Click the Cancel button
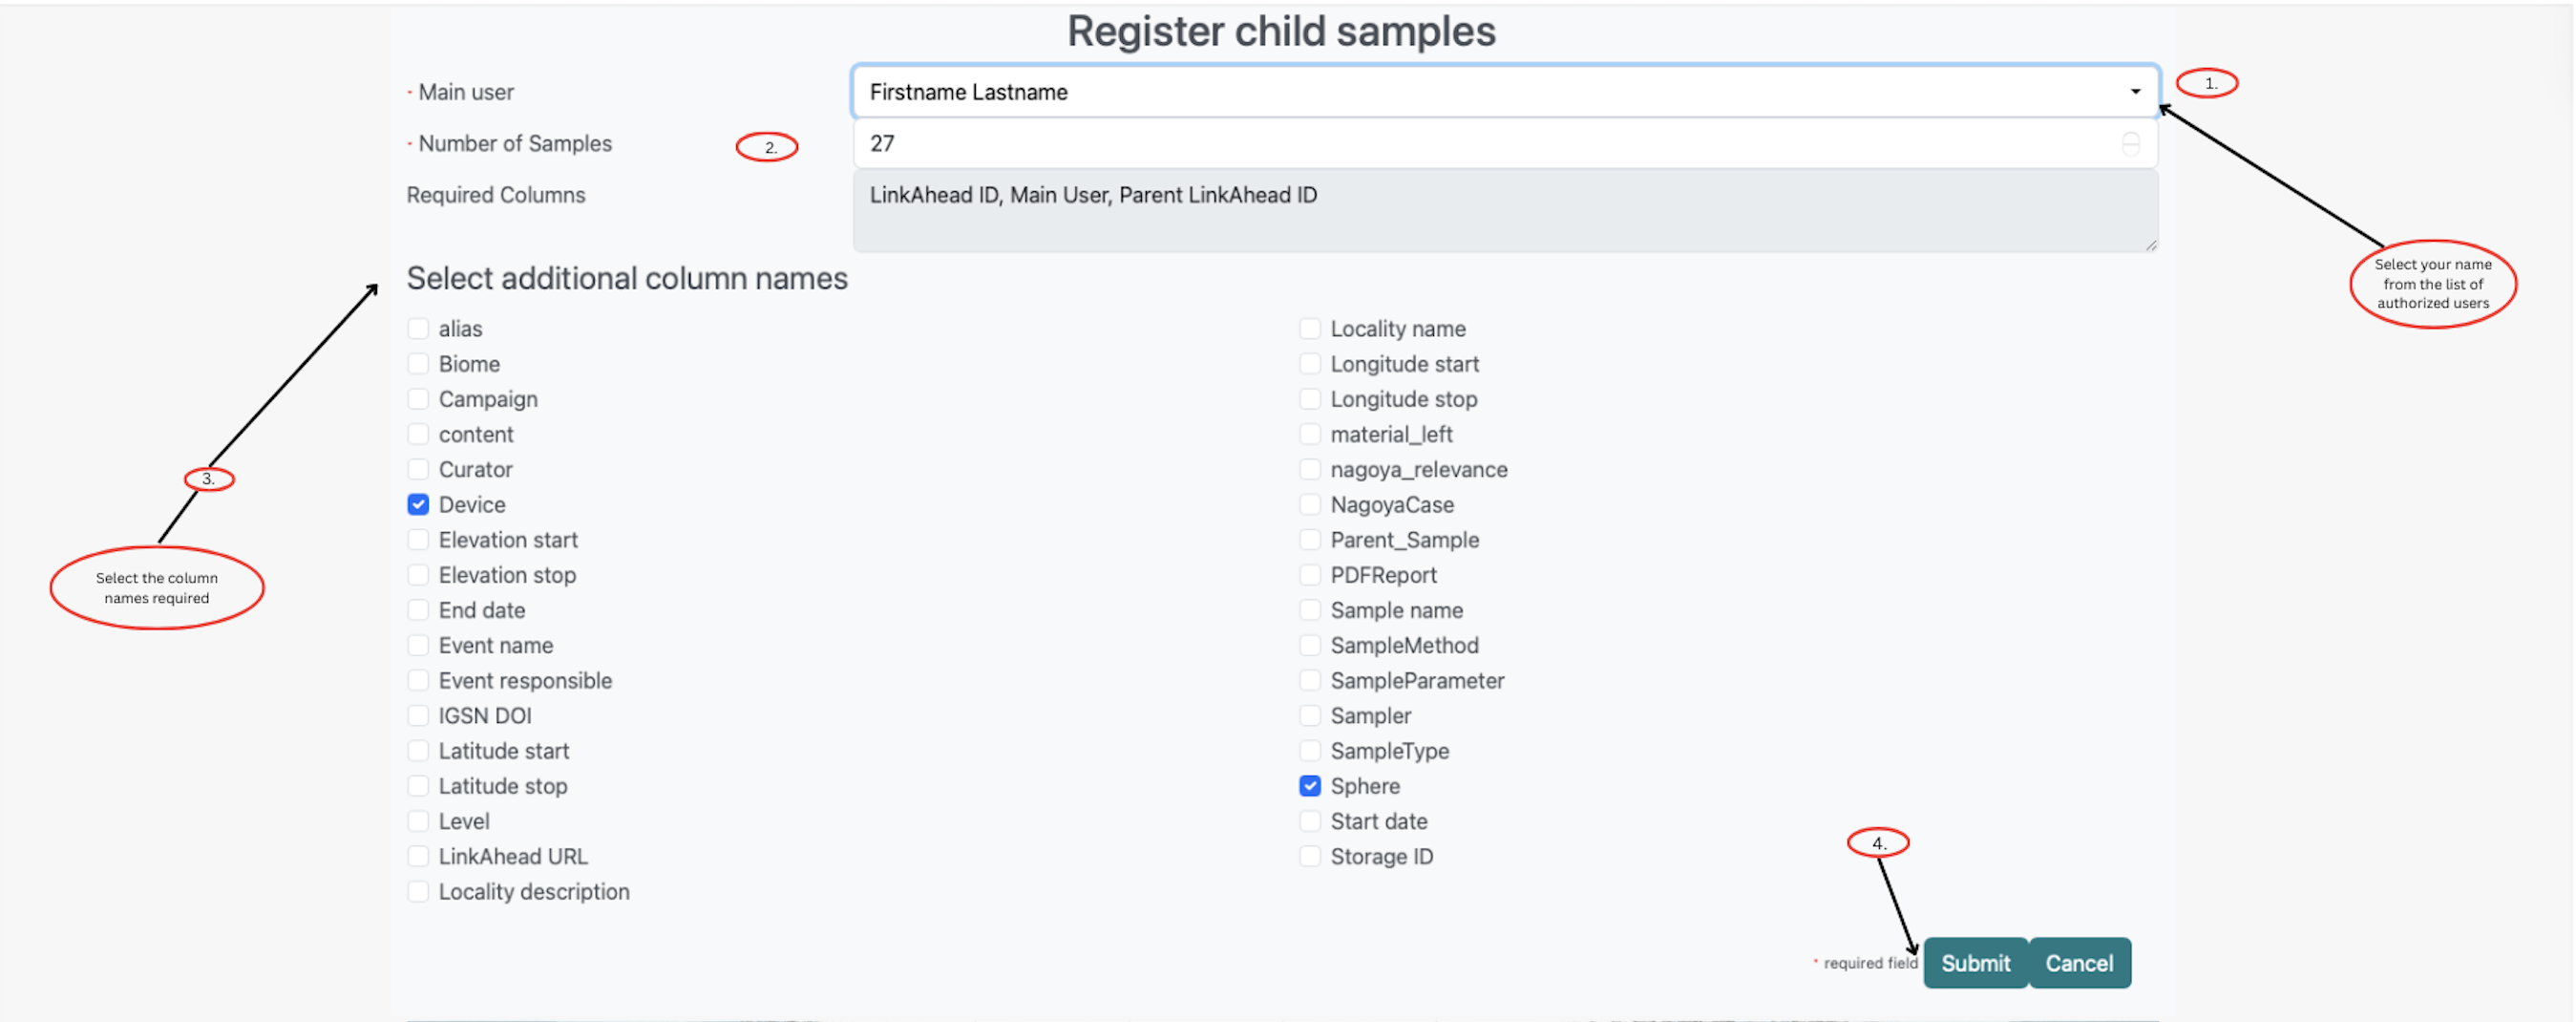This screenshot has height=1022, width=2576. click(2080, 963)
